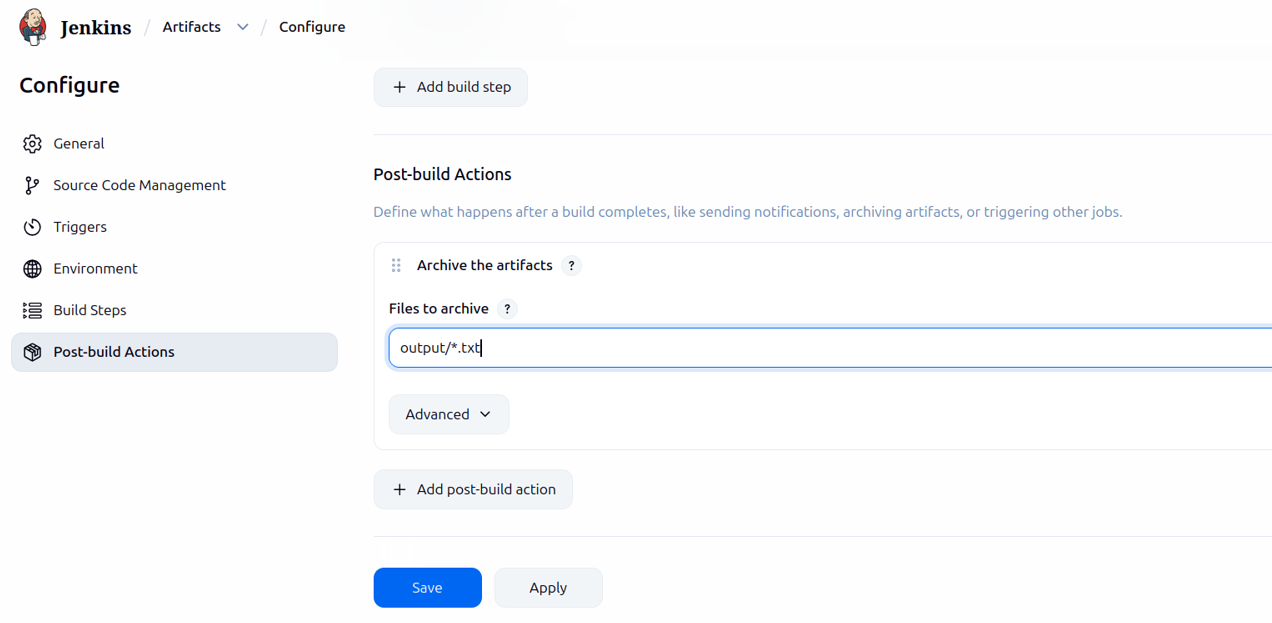Open the Configure breadcrumb item

[312, 26]
